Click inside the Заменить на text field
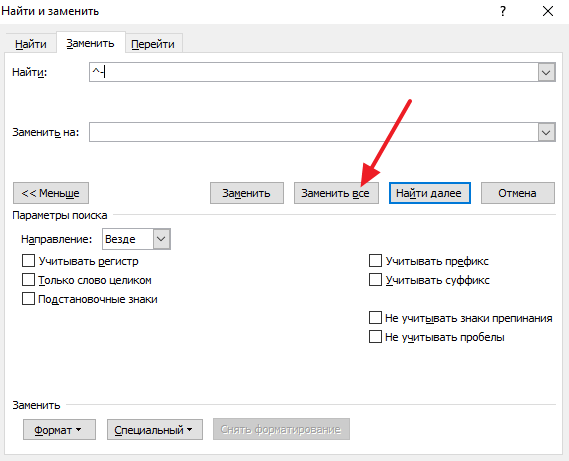Image resolution: width=569 pixels, height=461 pixels. pos(314,132)
